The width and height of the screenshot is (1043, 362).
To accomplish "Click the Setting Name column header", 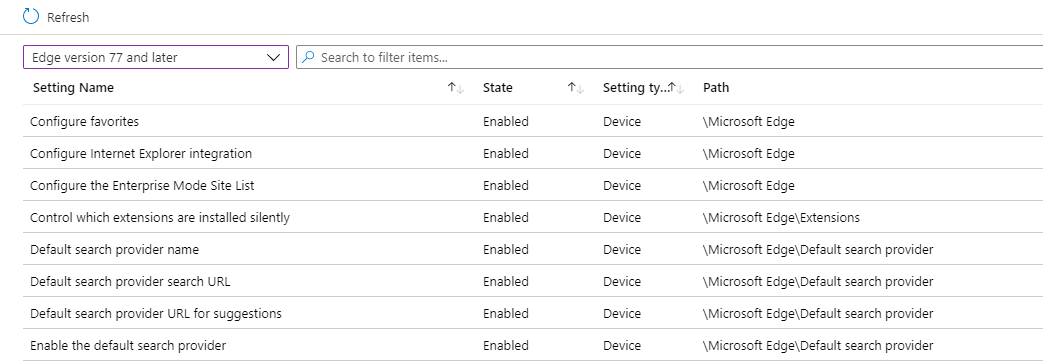I will (73, 88).
